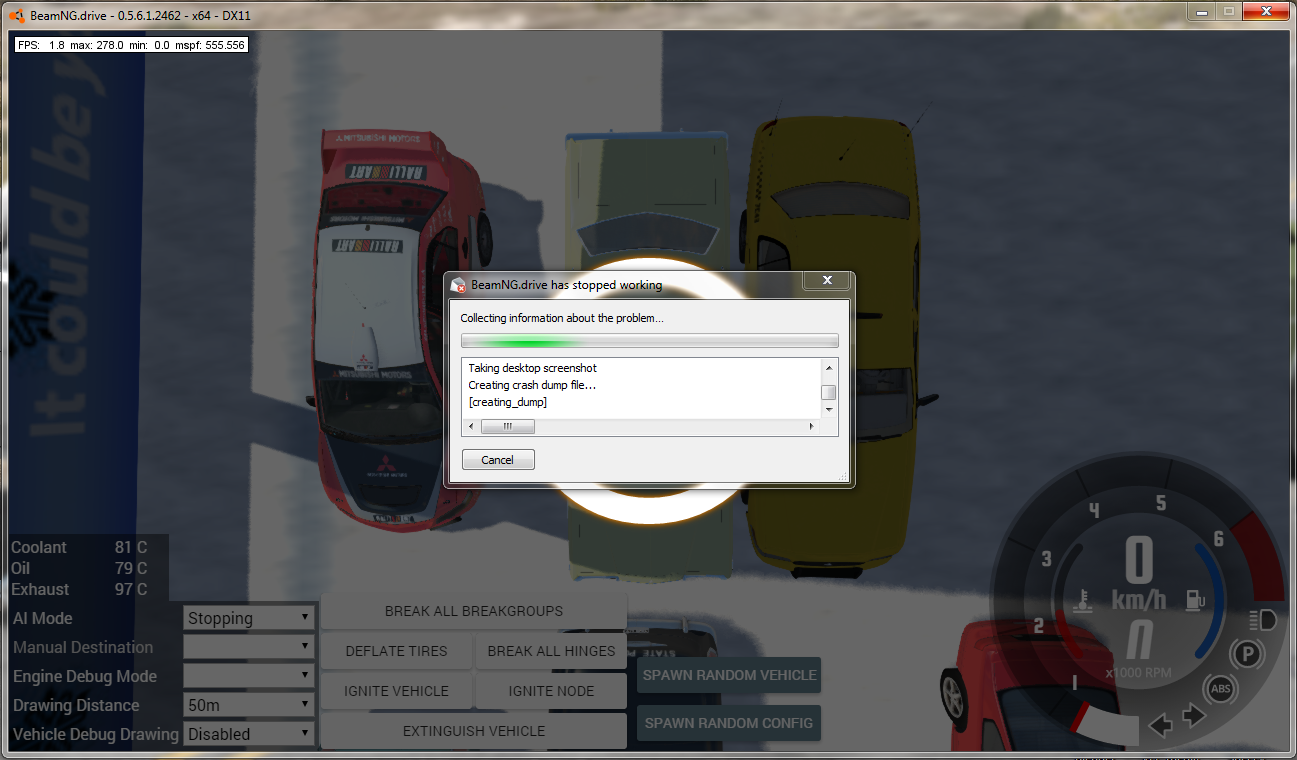The image size is (1297, 760).
Task: Click the SPAWN RANDOM VEHICLE button
Action: point(729,675)
